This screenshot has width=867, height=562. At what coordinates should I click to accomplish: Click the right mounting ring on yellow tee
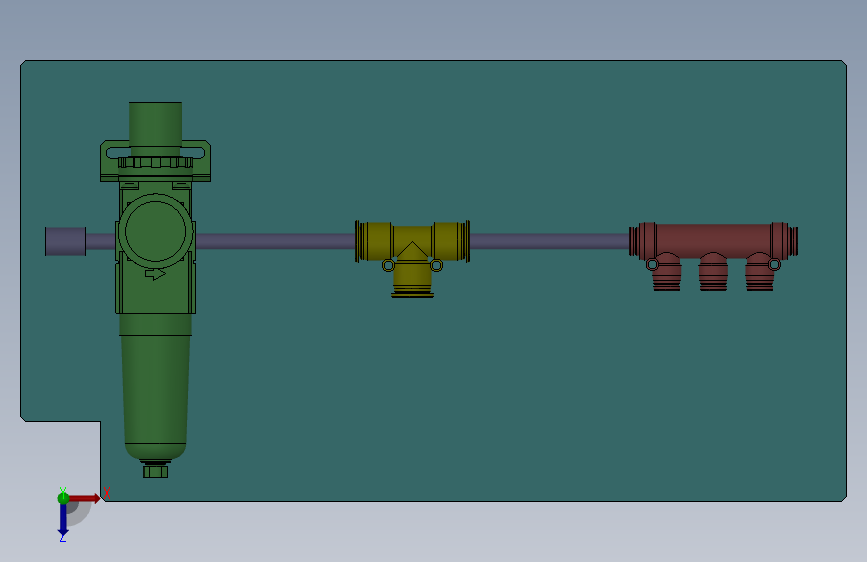click(436, 266)
